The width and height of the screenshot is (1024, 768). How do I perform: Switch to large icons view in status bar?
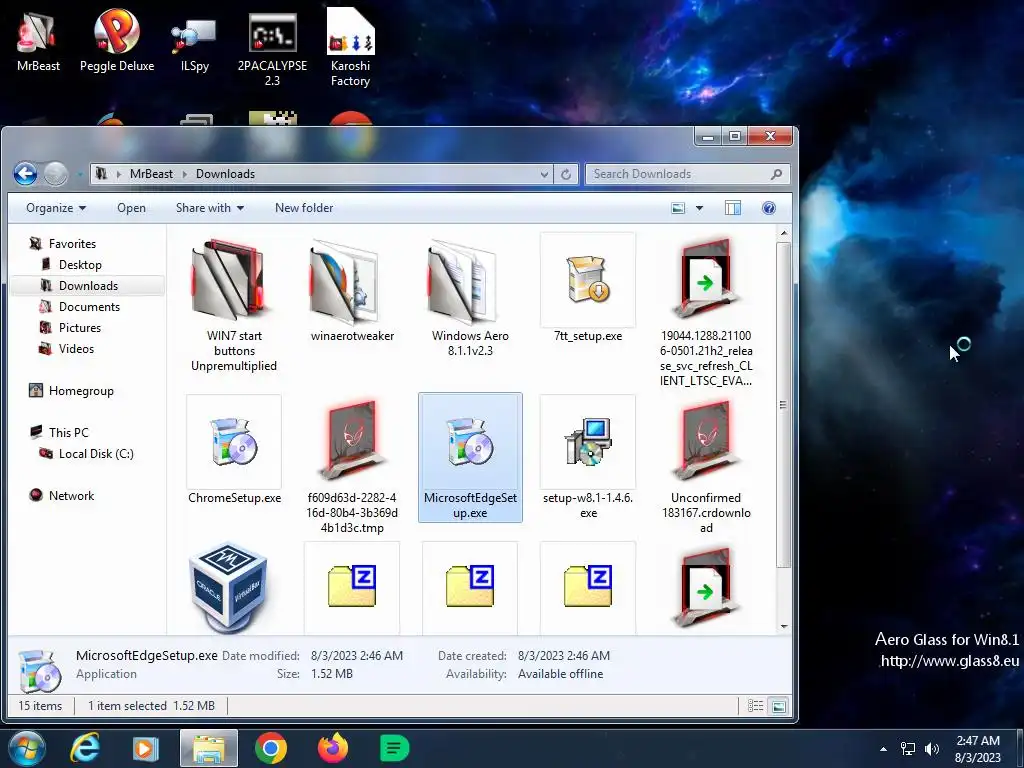click(x=778, y=705)
